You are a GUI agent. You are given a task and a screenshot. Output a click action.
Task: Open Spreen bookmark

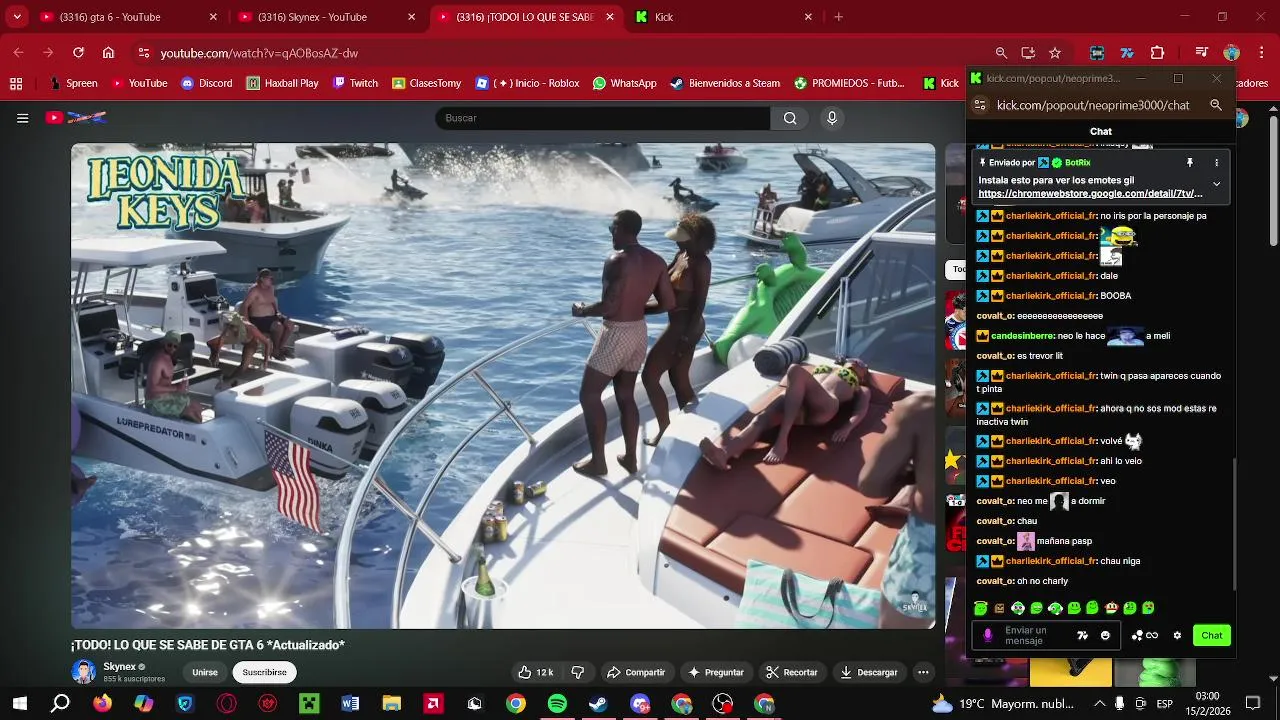point(72,83)
